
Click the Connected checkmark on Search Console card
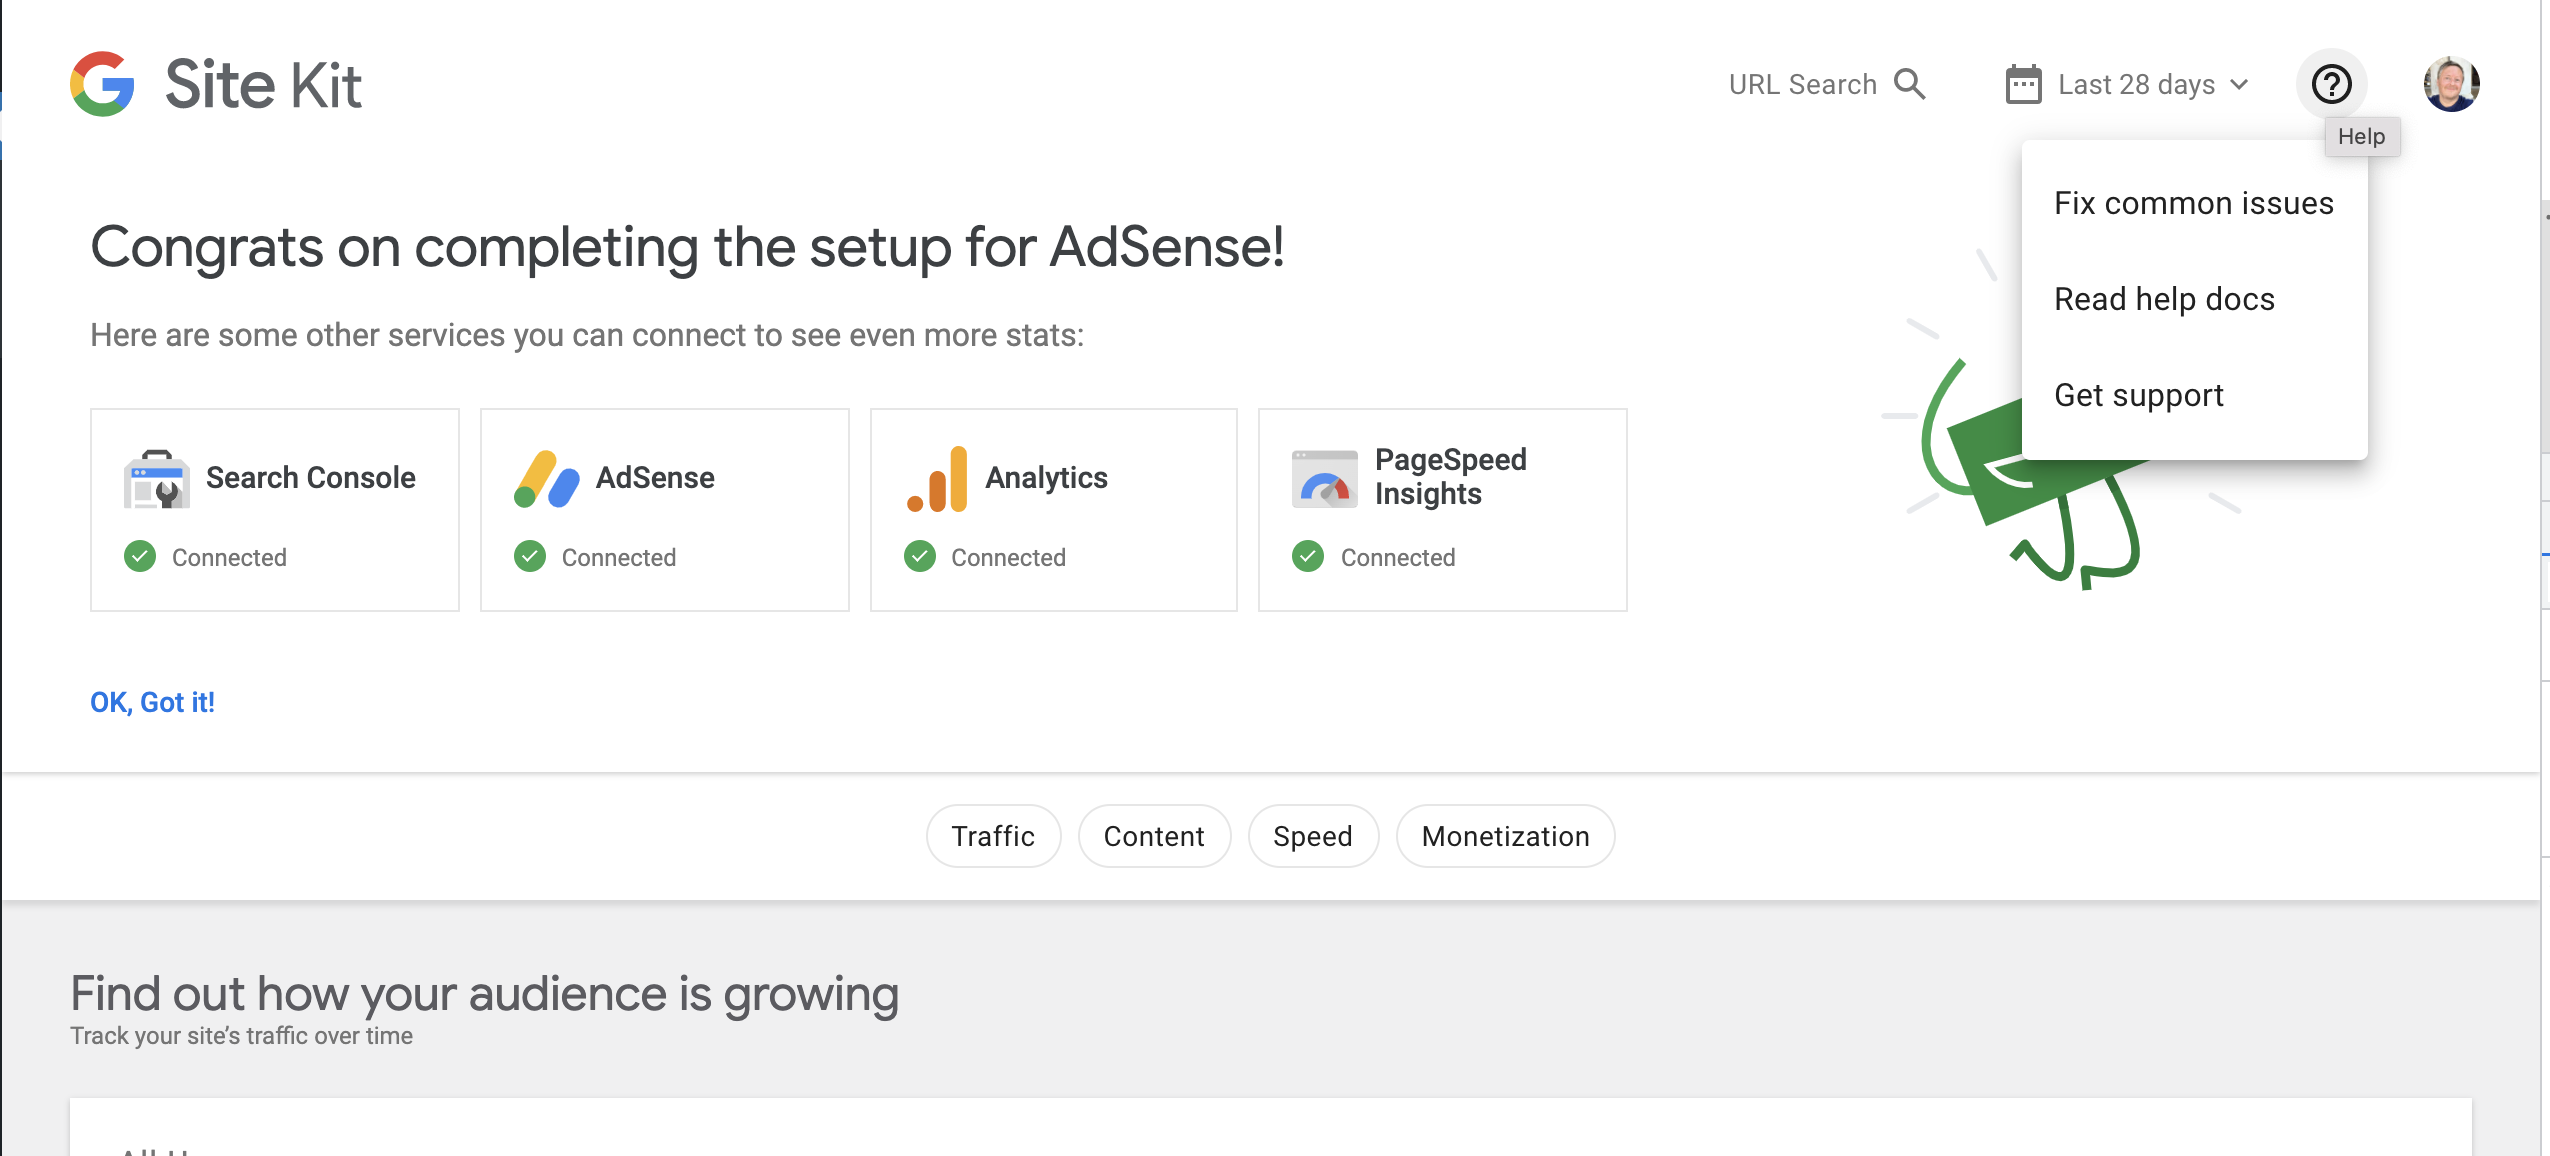click(x=138, y=557)
